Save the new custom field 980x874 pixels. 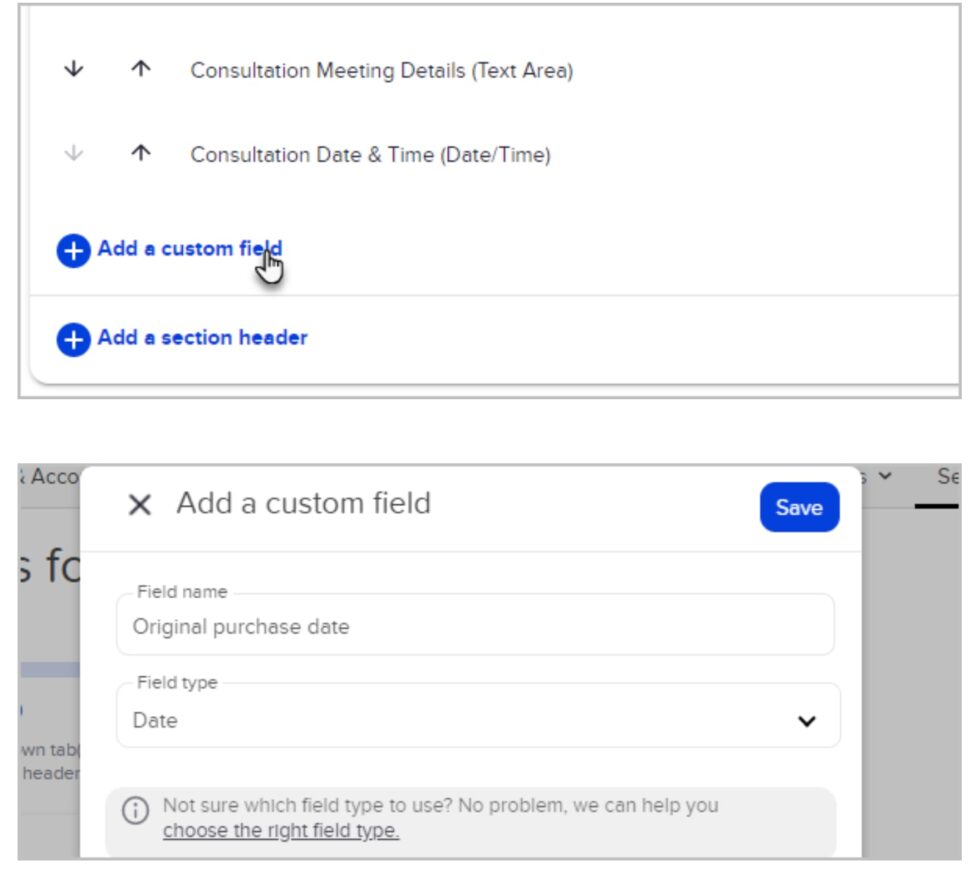point(799,507)
